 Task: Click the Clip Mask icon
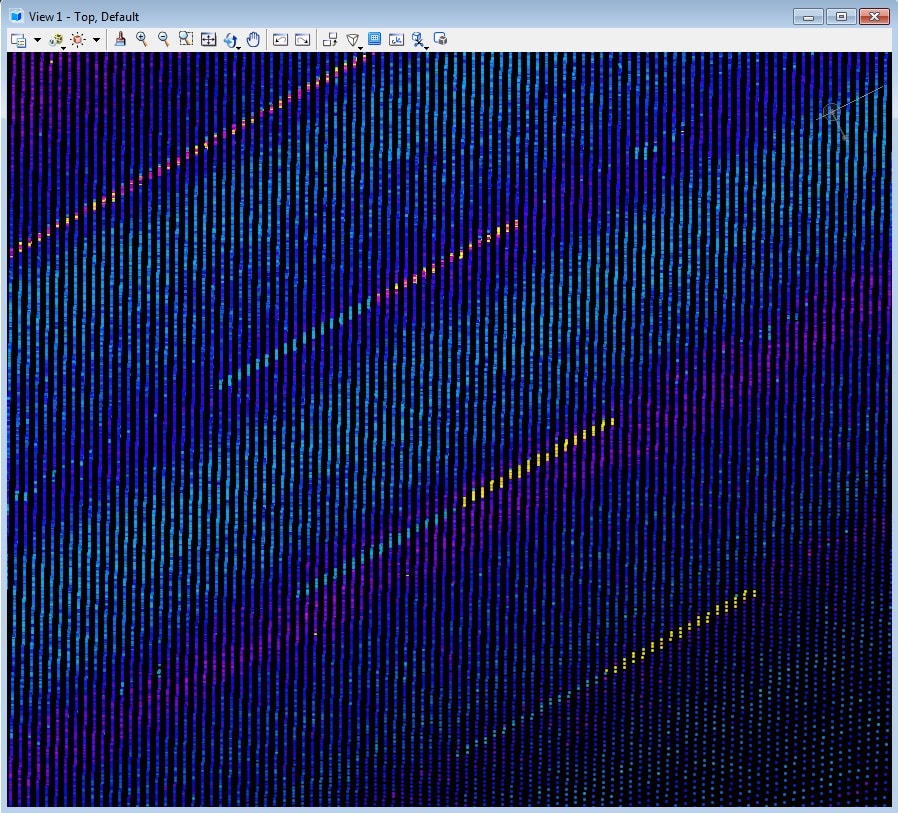click(396, 39)
